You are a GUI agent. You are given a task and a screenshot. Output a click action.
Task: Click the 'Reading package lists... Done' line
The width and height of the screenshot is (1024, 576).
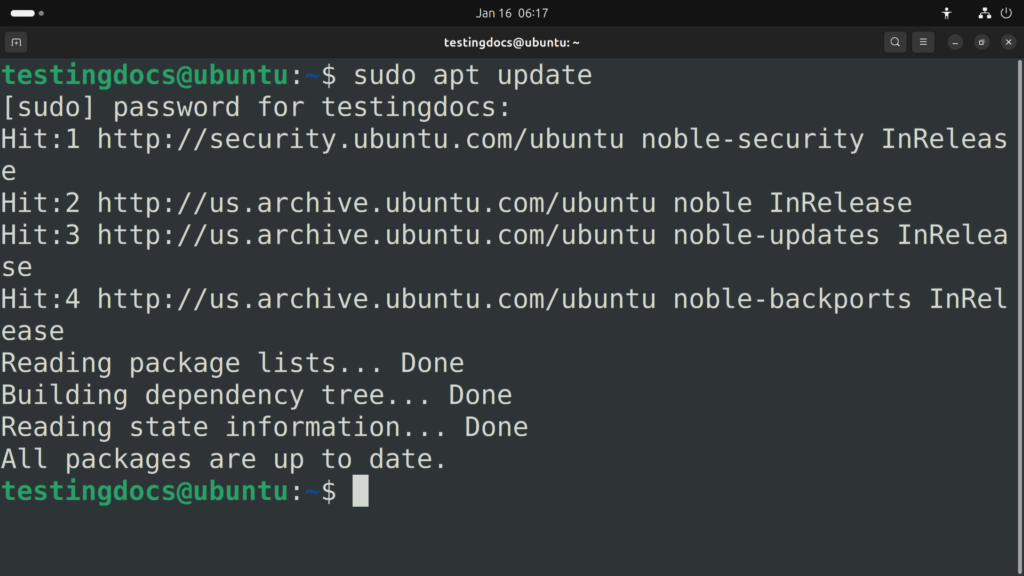click(232, 363)
